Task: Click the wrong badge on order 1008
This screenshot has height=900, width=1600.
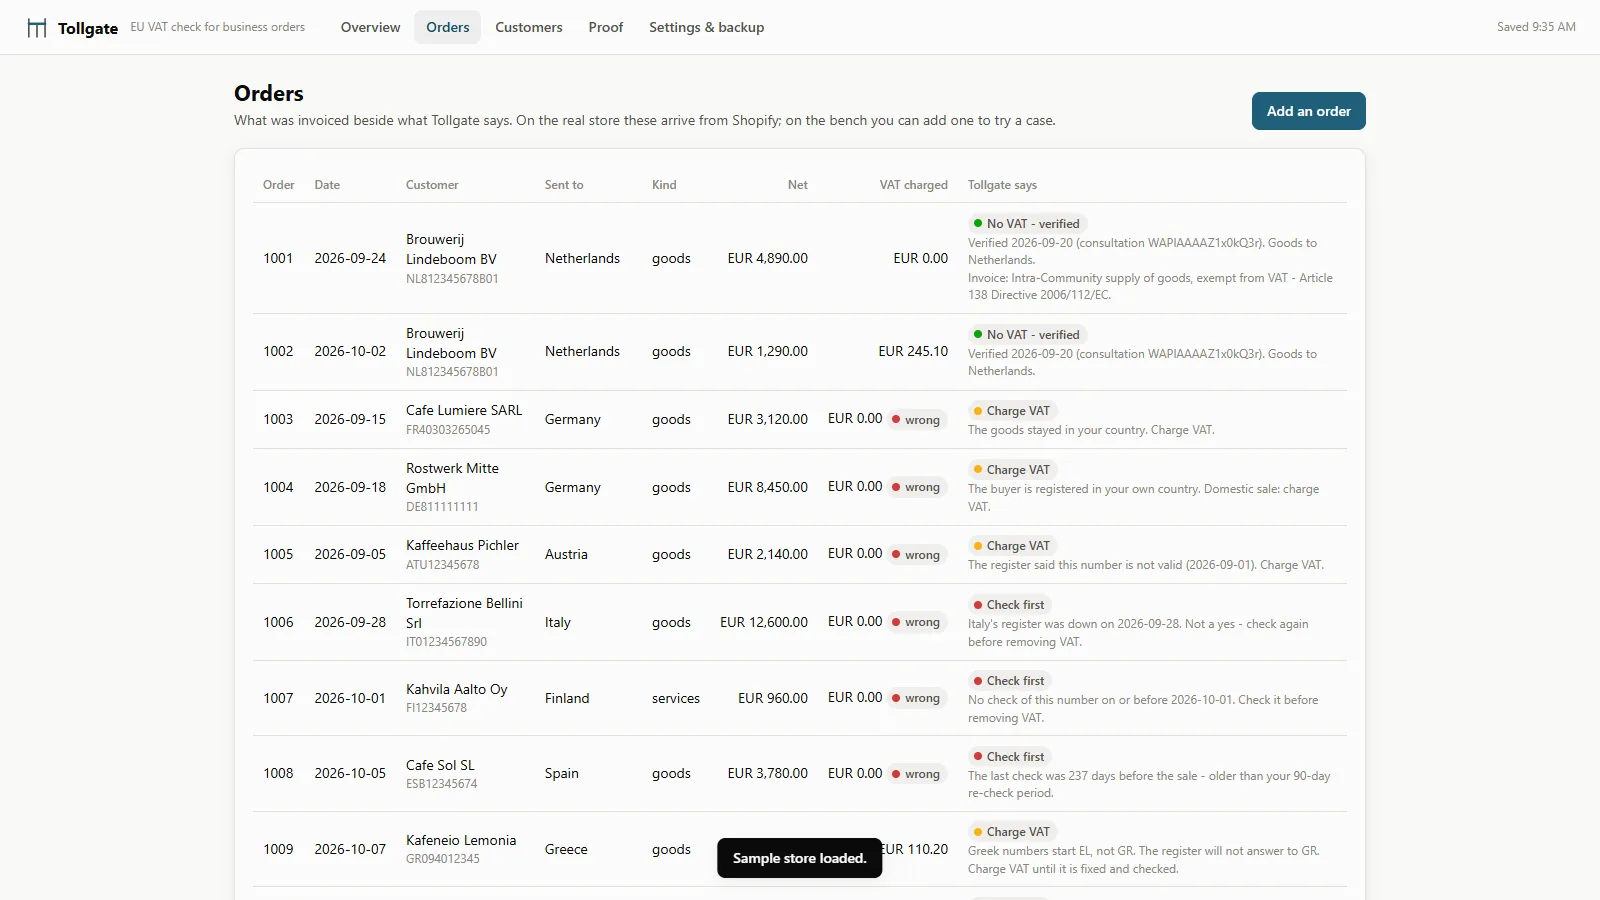Action: 916,774
